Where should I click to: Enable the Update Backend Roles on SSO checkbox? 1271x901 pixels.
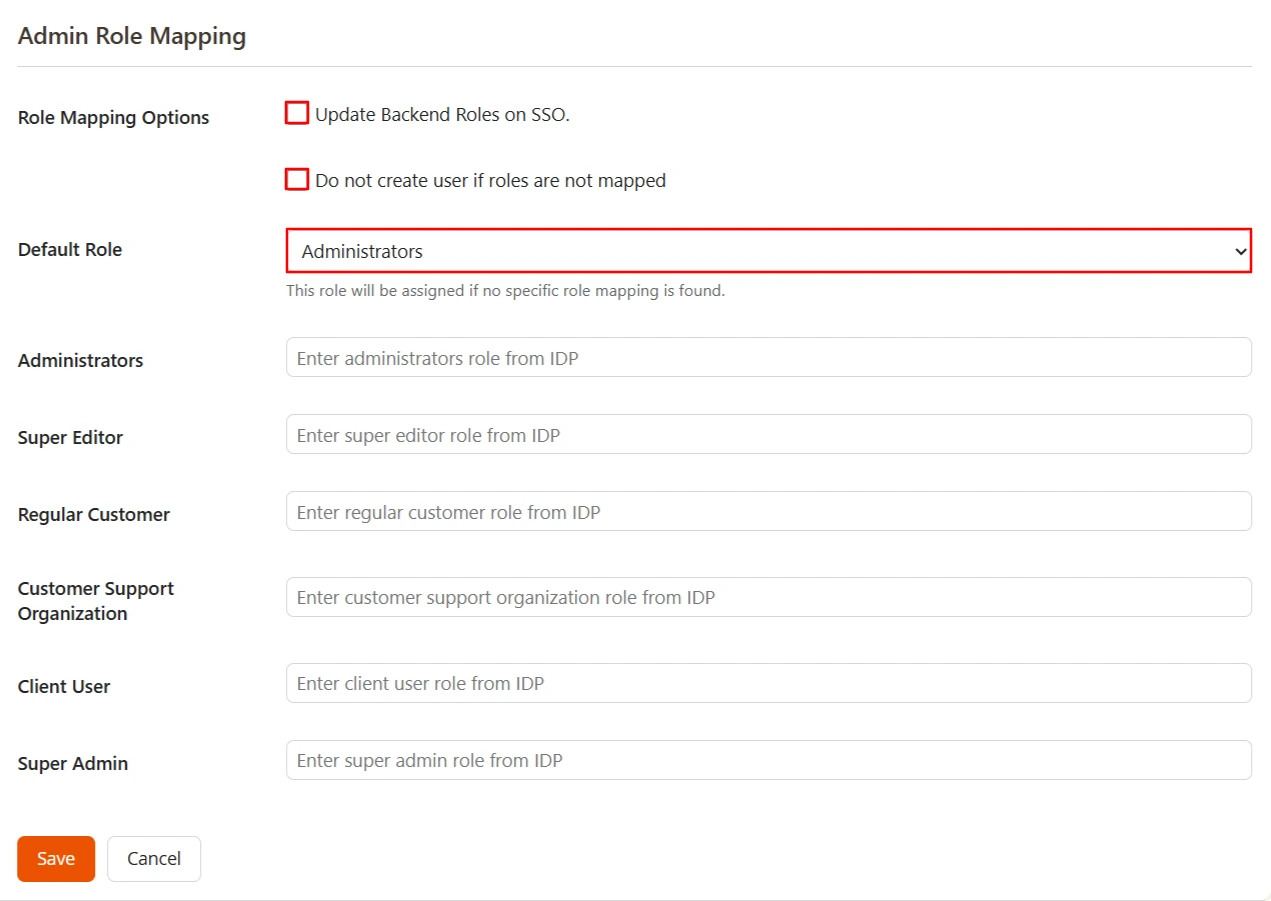coord(296,113)
